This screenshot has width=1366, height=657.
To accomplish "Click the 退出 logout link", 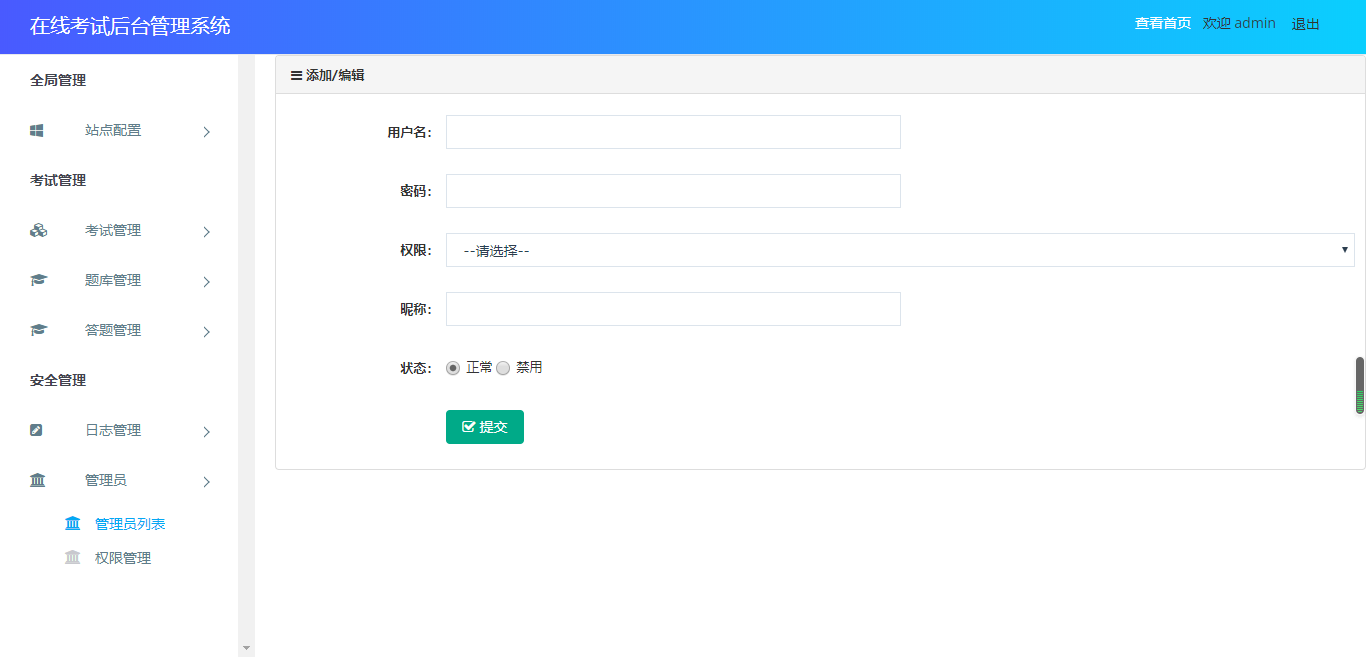I will [1306, 24].
